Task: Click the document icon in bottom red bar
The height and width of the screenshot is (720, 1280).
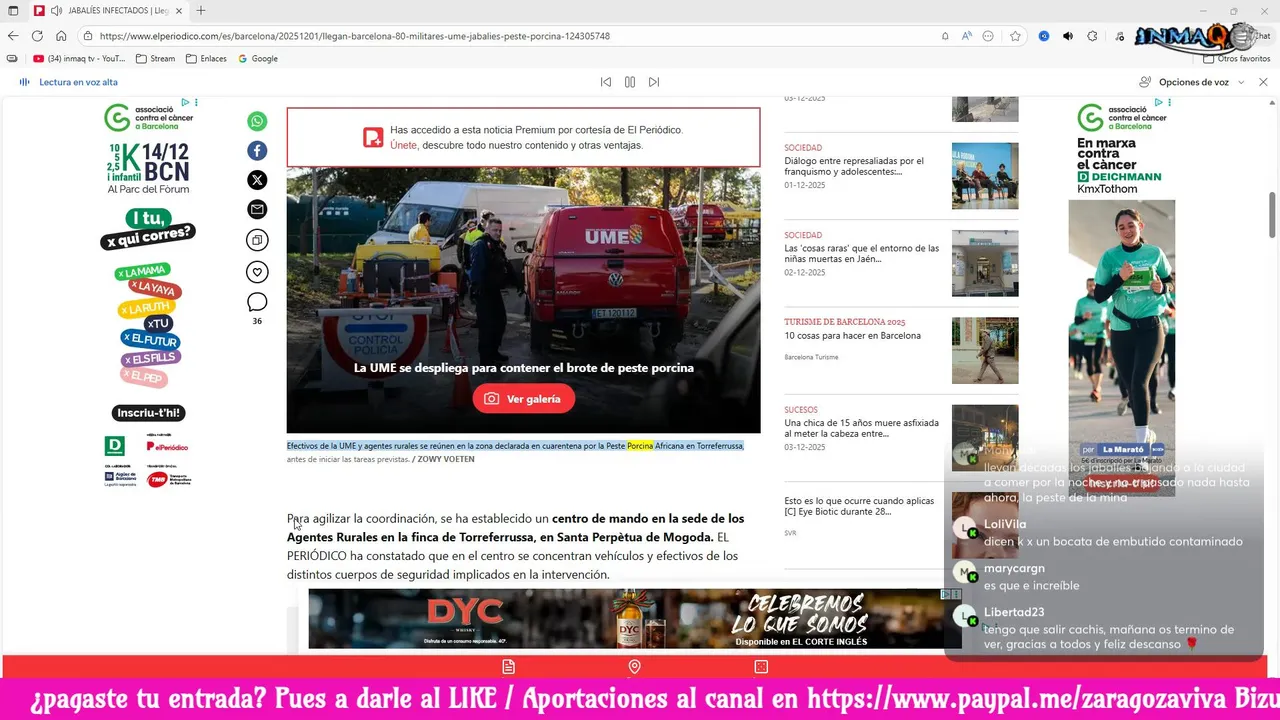Action: pyautogui.click(x=508, y=667)
